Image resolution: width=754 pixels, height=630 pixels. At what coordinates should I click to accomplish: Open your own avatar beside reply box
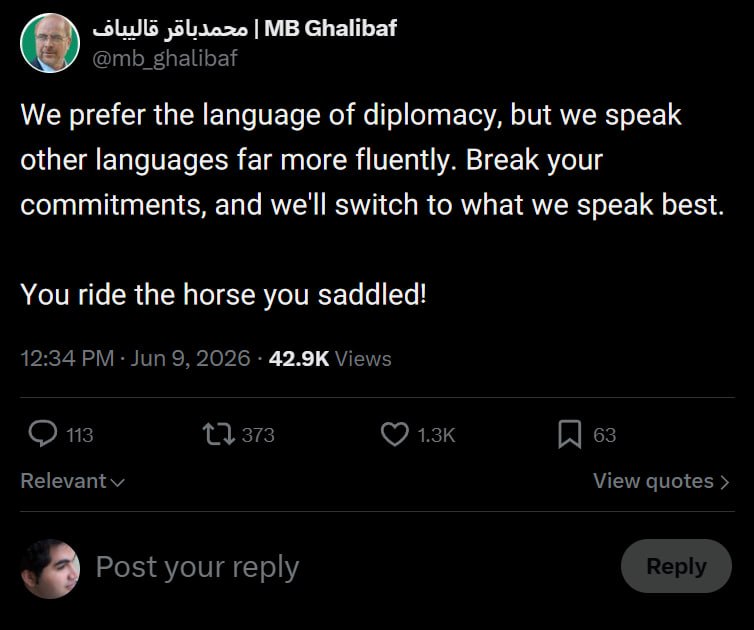point(50,568)
